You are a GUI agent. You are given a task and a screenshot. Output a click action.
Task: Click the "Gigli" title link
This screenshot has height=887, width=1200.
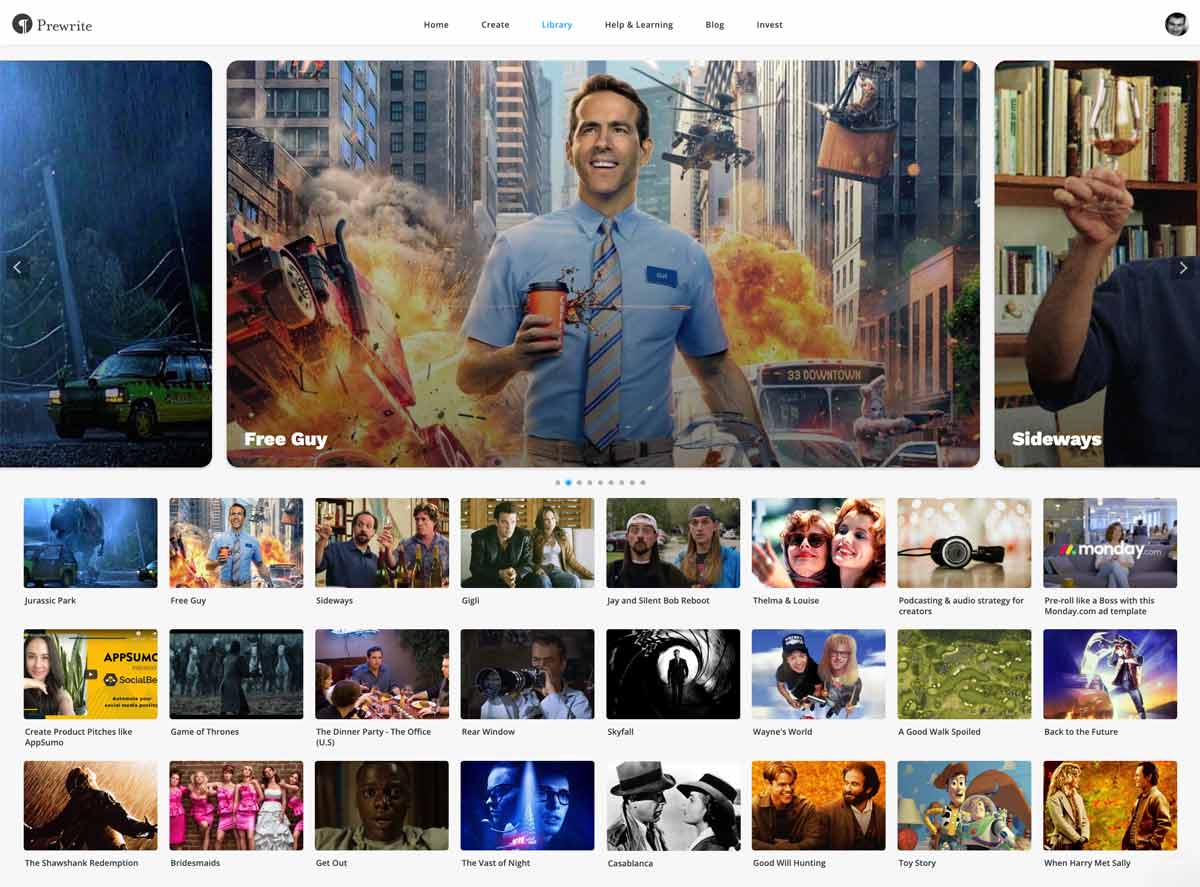click(471, 601)
